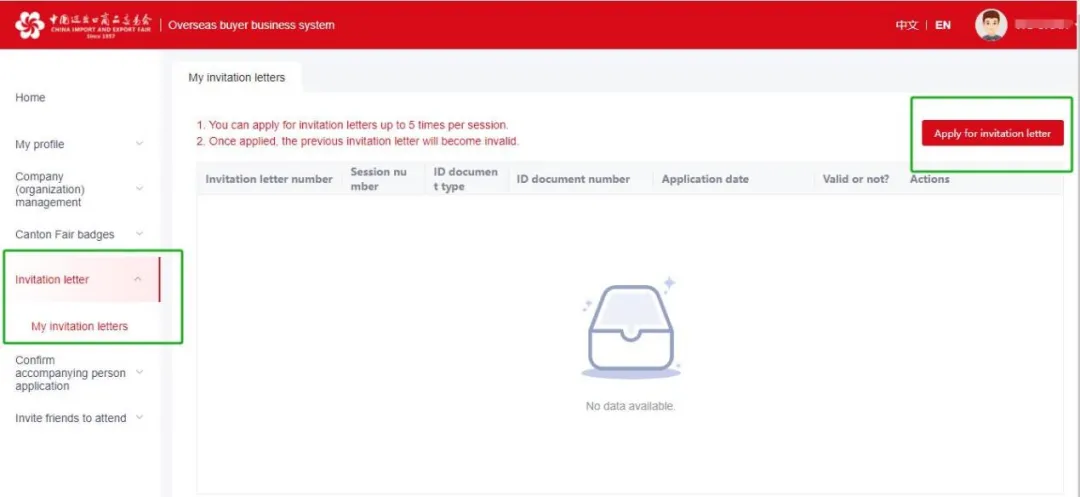Click the Application date column header
1080x497 pixels.
click(x=705, y=179)
